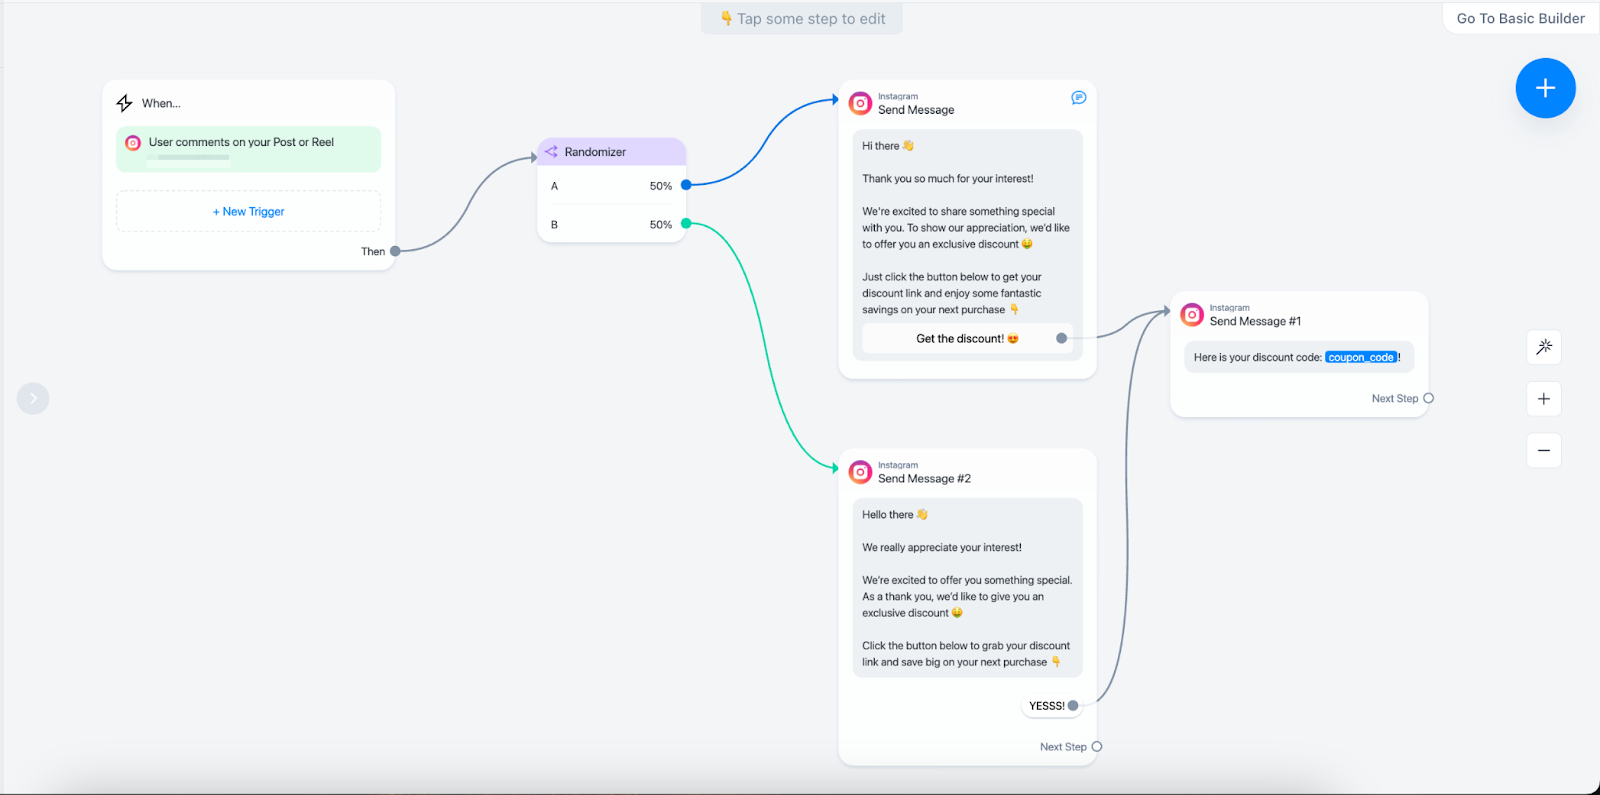Click the lightning bolt When icon
This screenshot has width=1600, height=795.
click(125, 103)
